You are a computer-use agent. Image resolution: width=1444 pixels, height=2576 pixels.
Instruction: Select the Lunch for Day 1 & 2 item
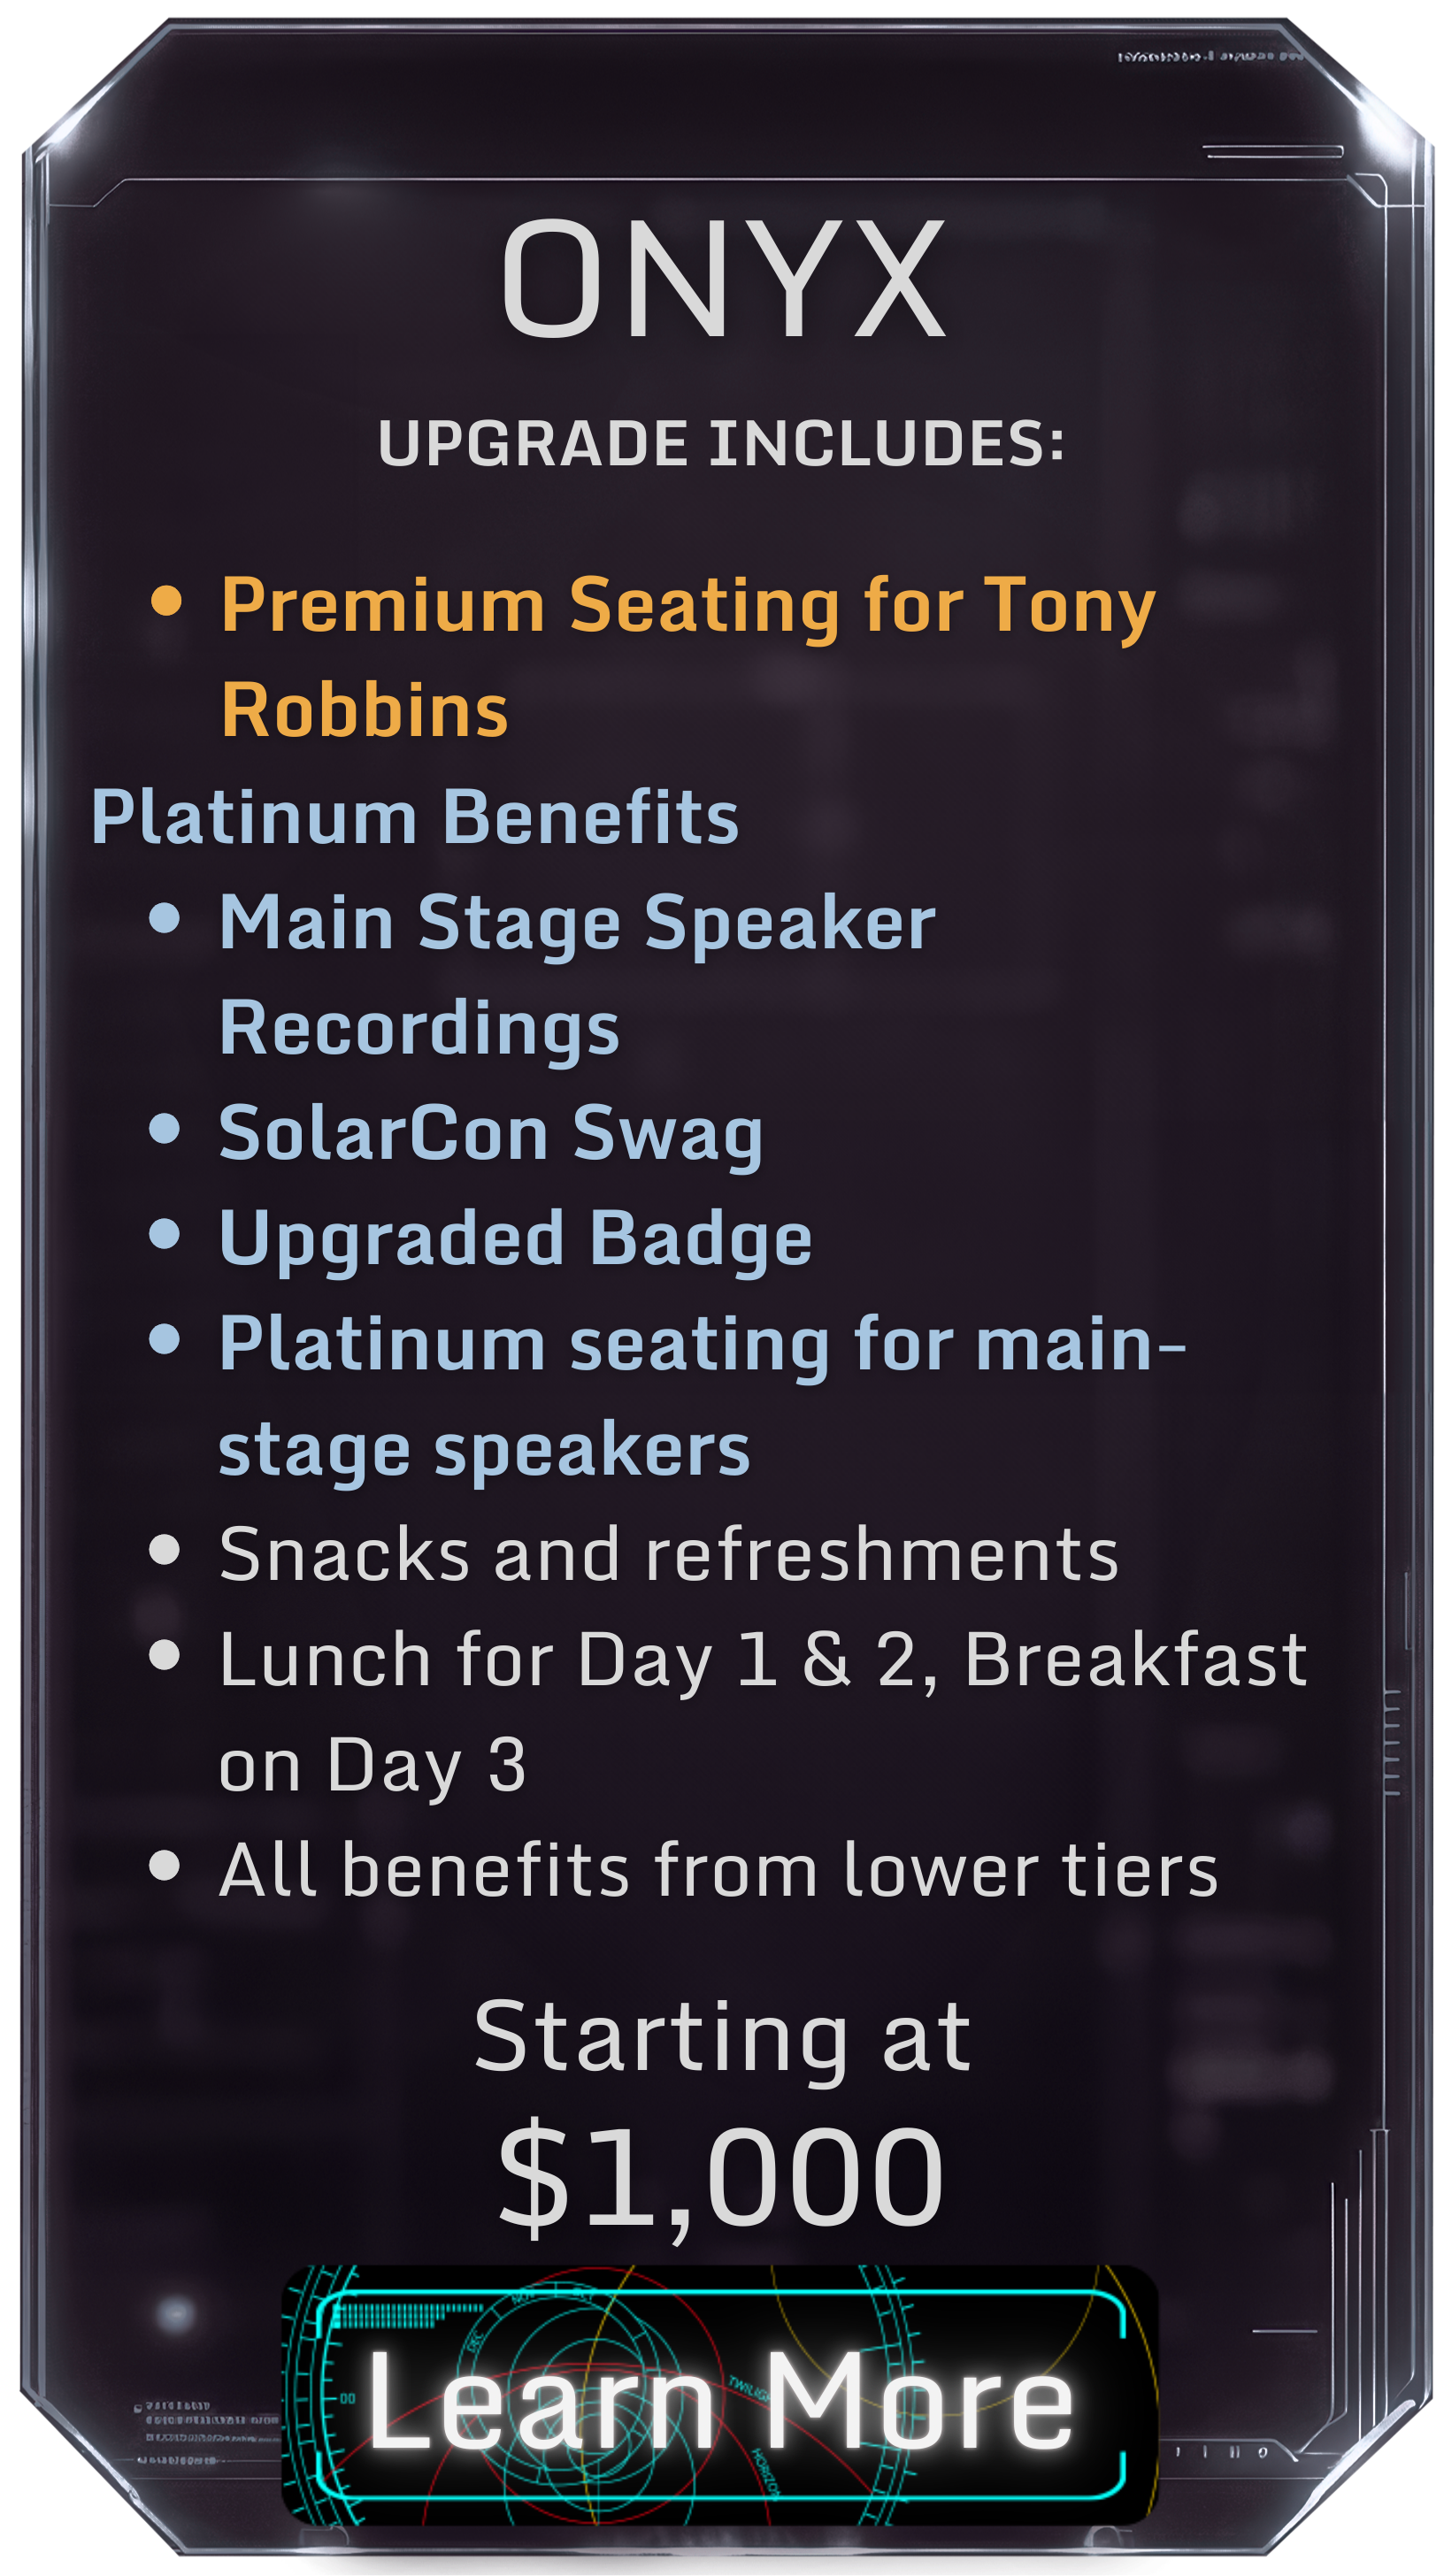click(763, 1713)
